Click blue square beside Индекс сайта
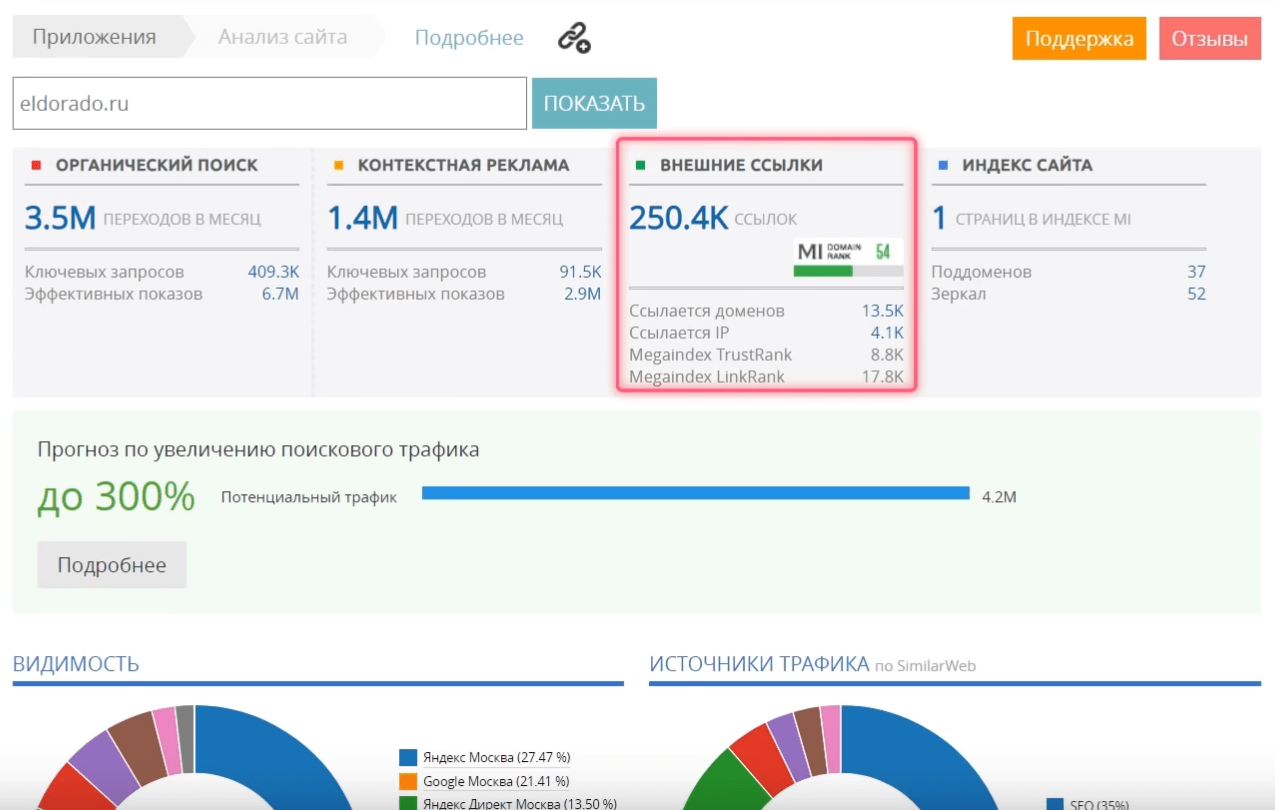Image resolution: width=1275 pixels, height=810 pixels. click(943, 165)
